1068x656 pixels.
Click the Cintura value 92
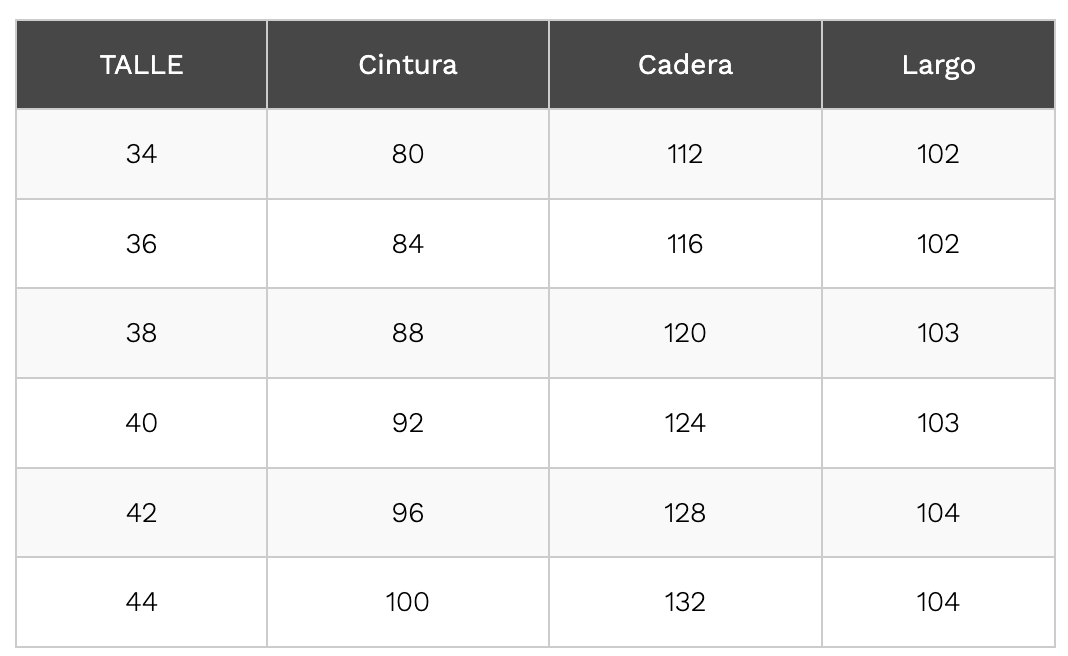(x=408, y=423)
